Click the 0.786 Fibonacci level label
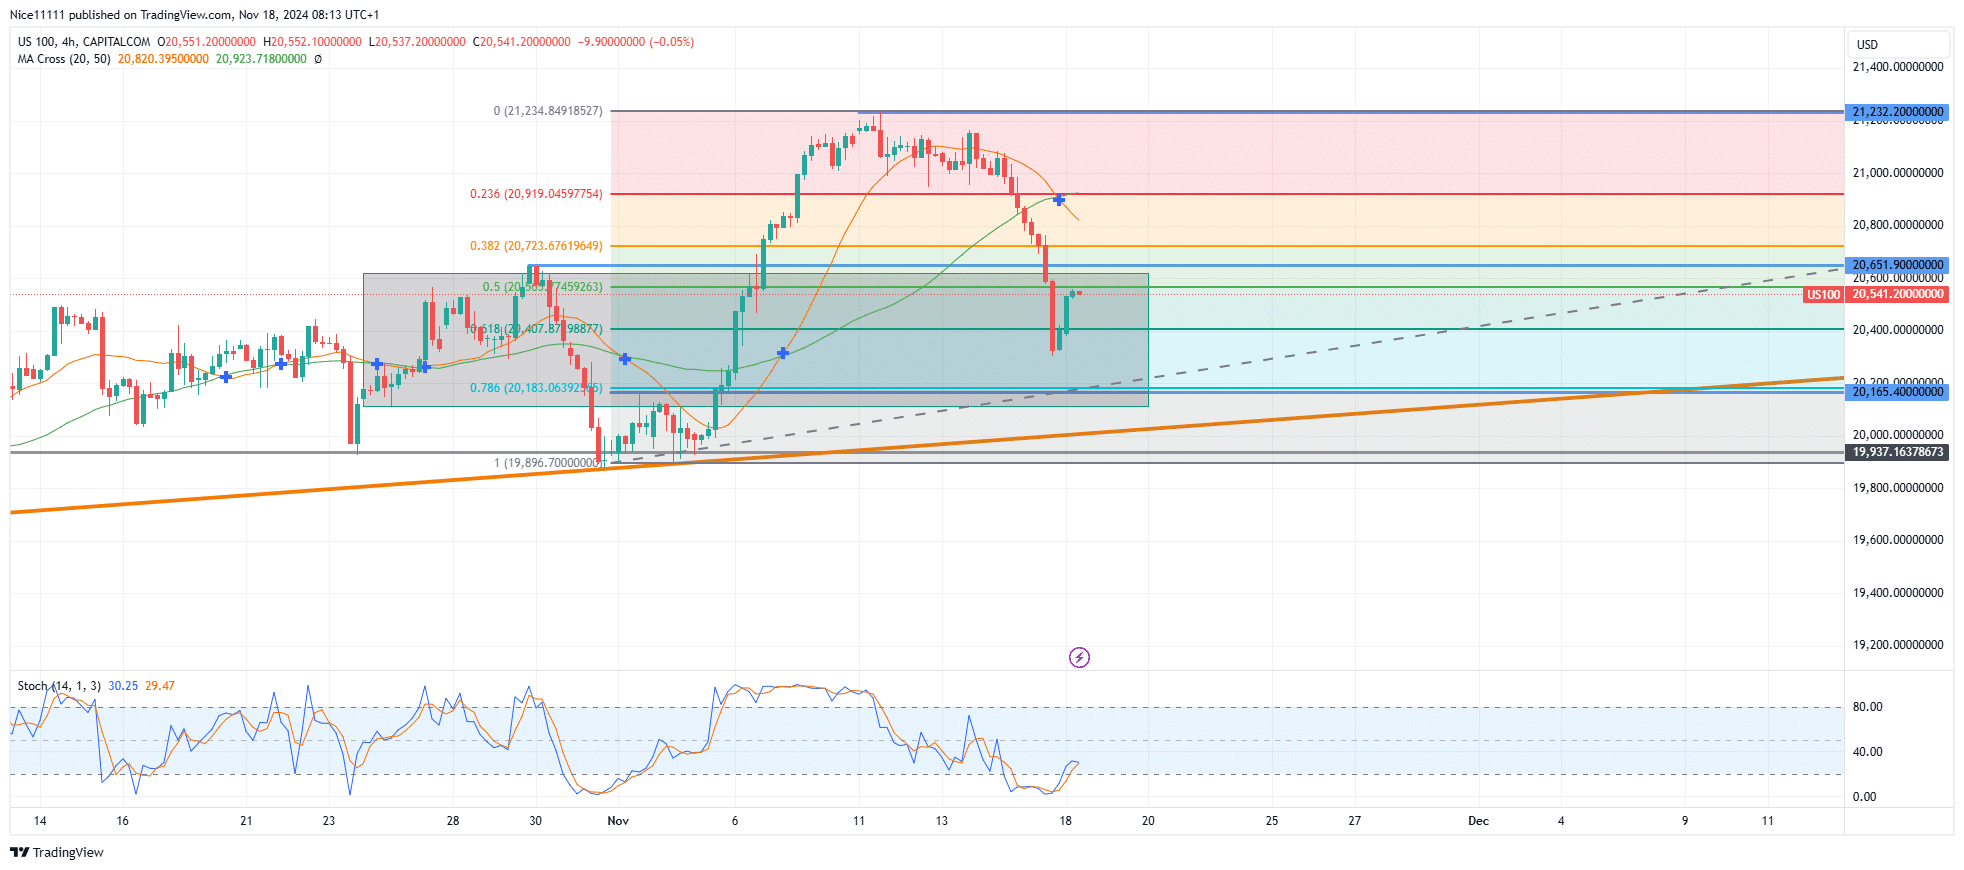Image resolution: width=1964 pixels, height=870 pixels. 536,388
